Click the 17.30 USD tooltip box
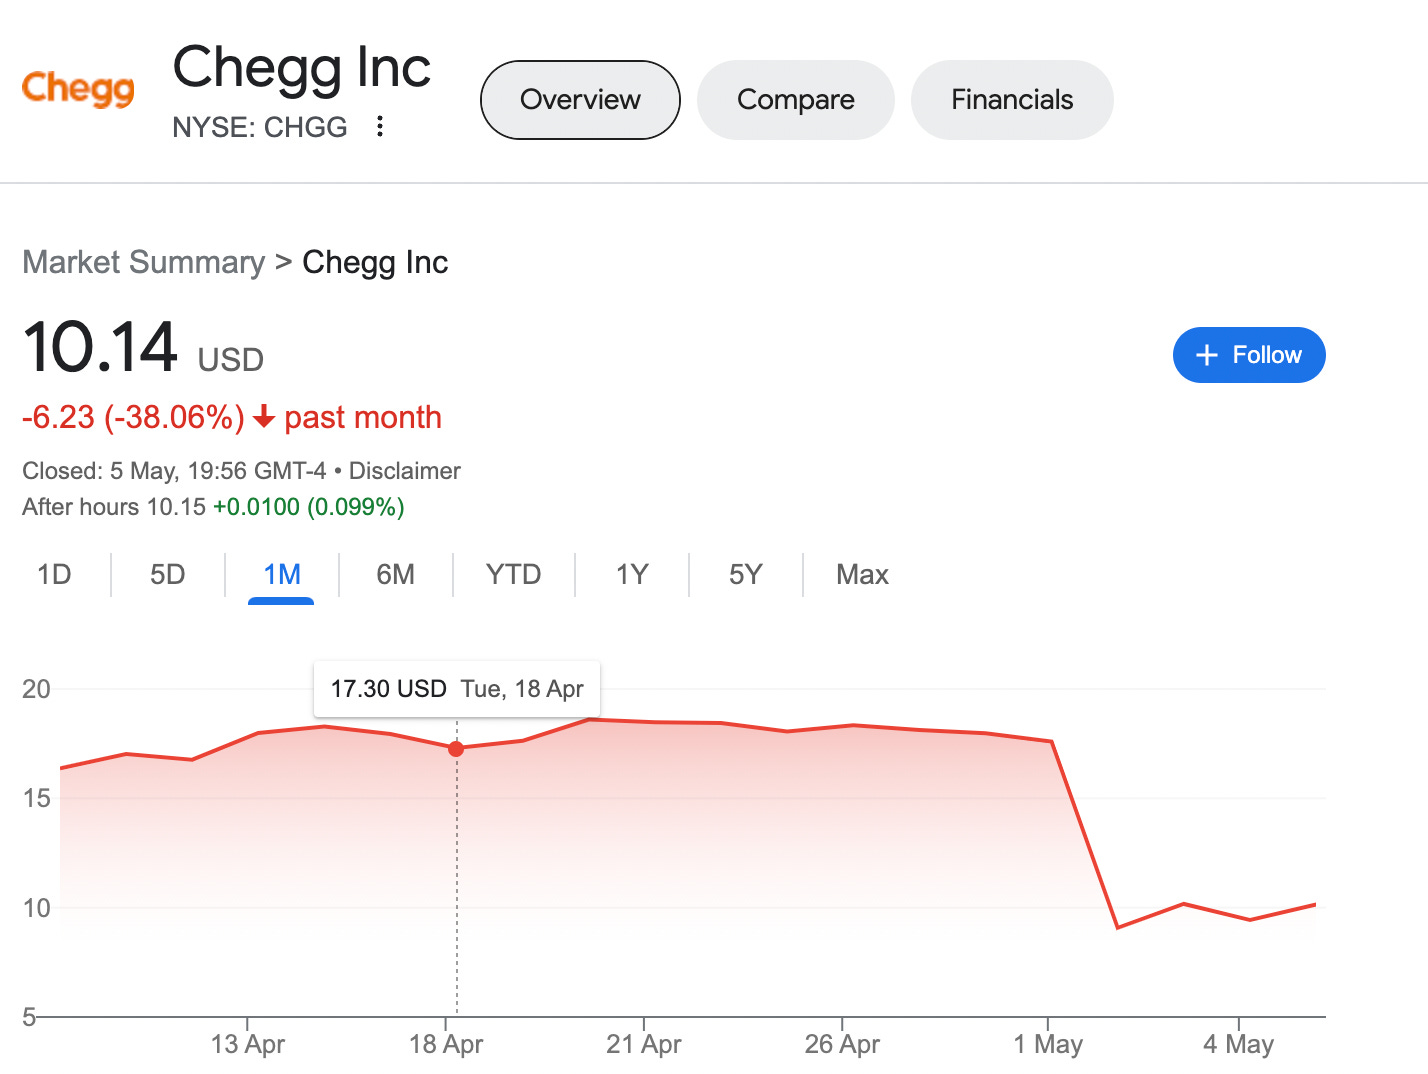The image size is (1428, 1074). pos(456,688)
